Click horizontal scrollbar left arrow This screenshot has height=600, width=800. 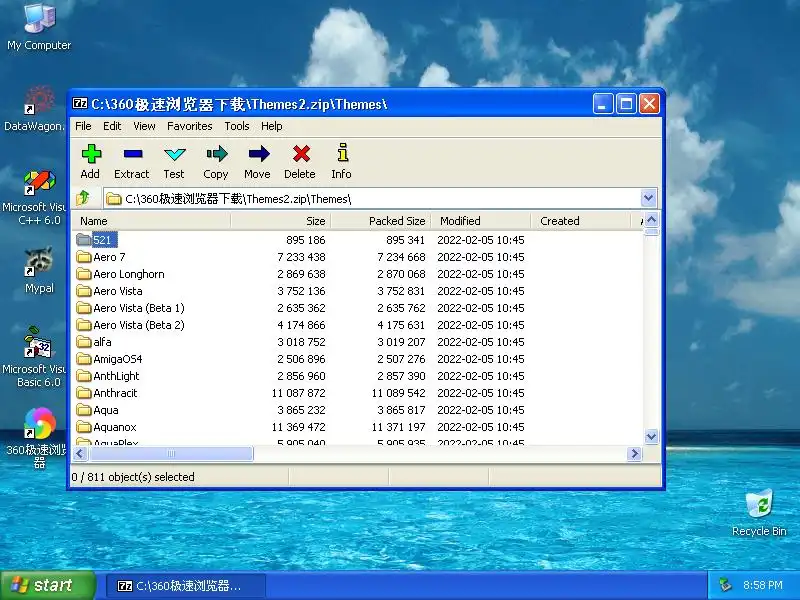point(79,453)
